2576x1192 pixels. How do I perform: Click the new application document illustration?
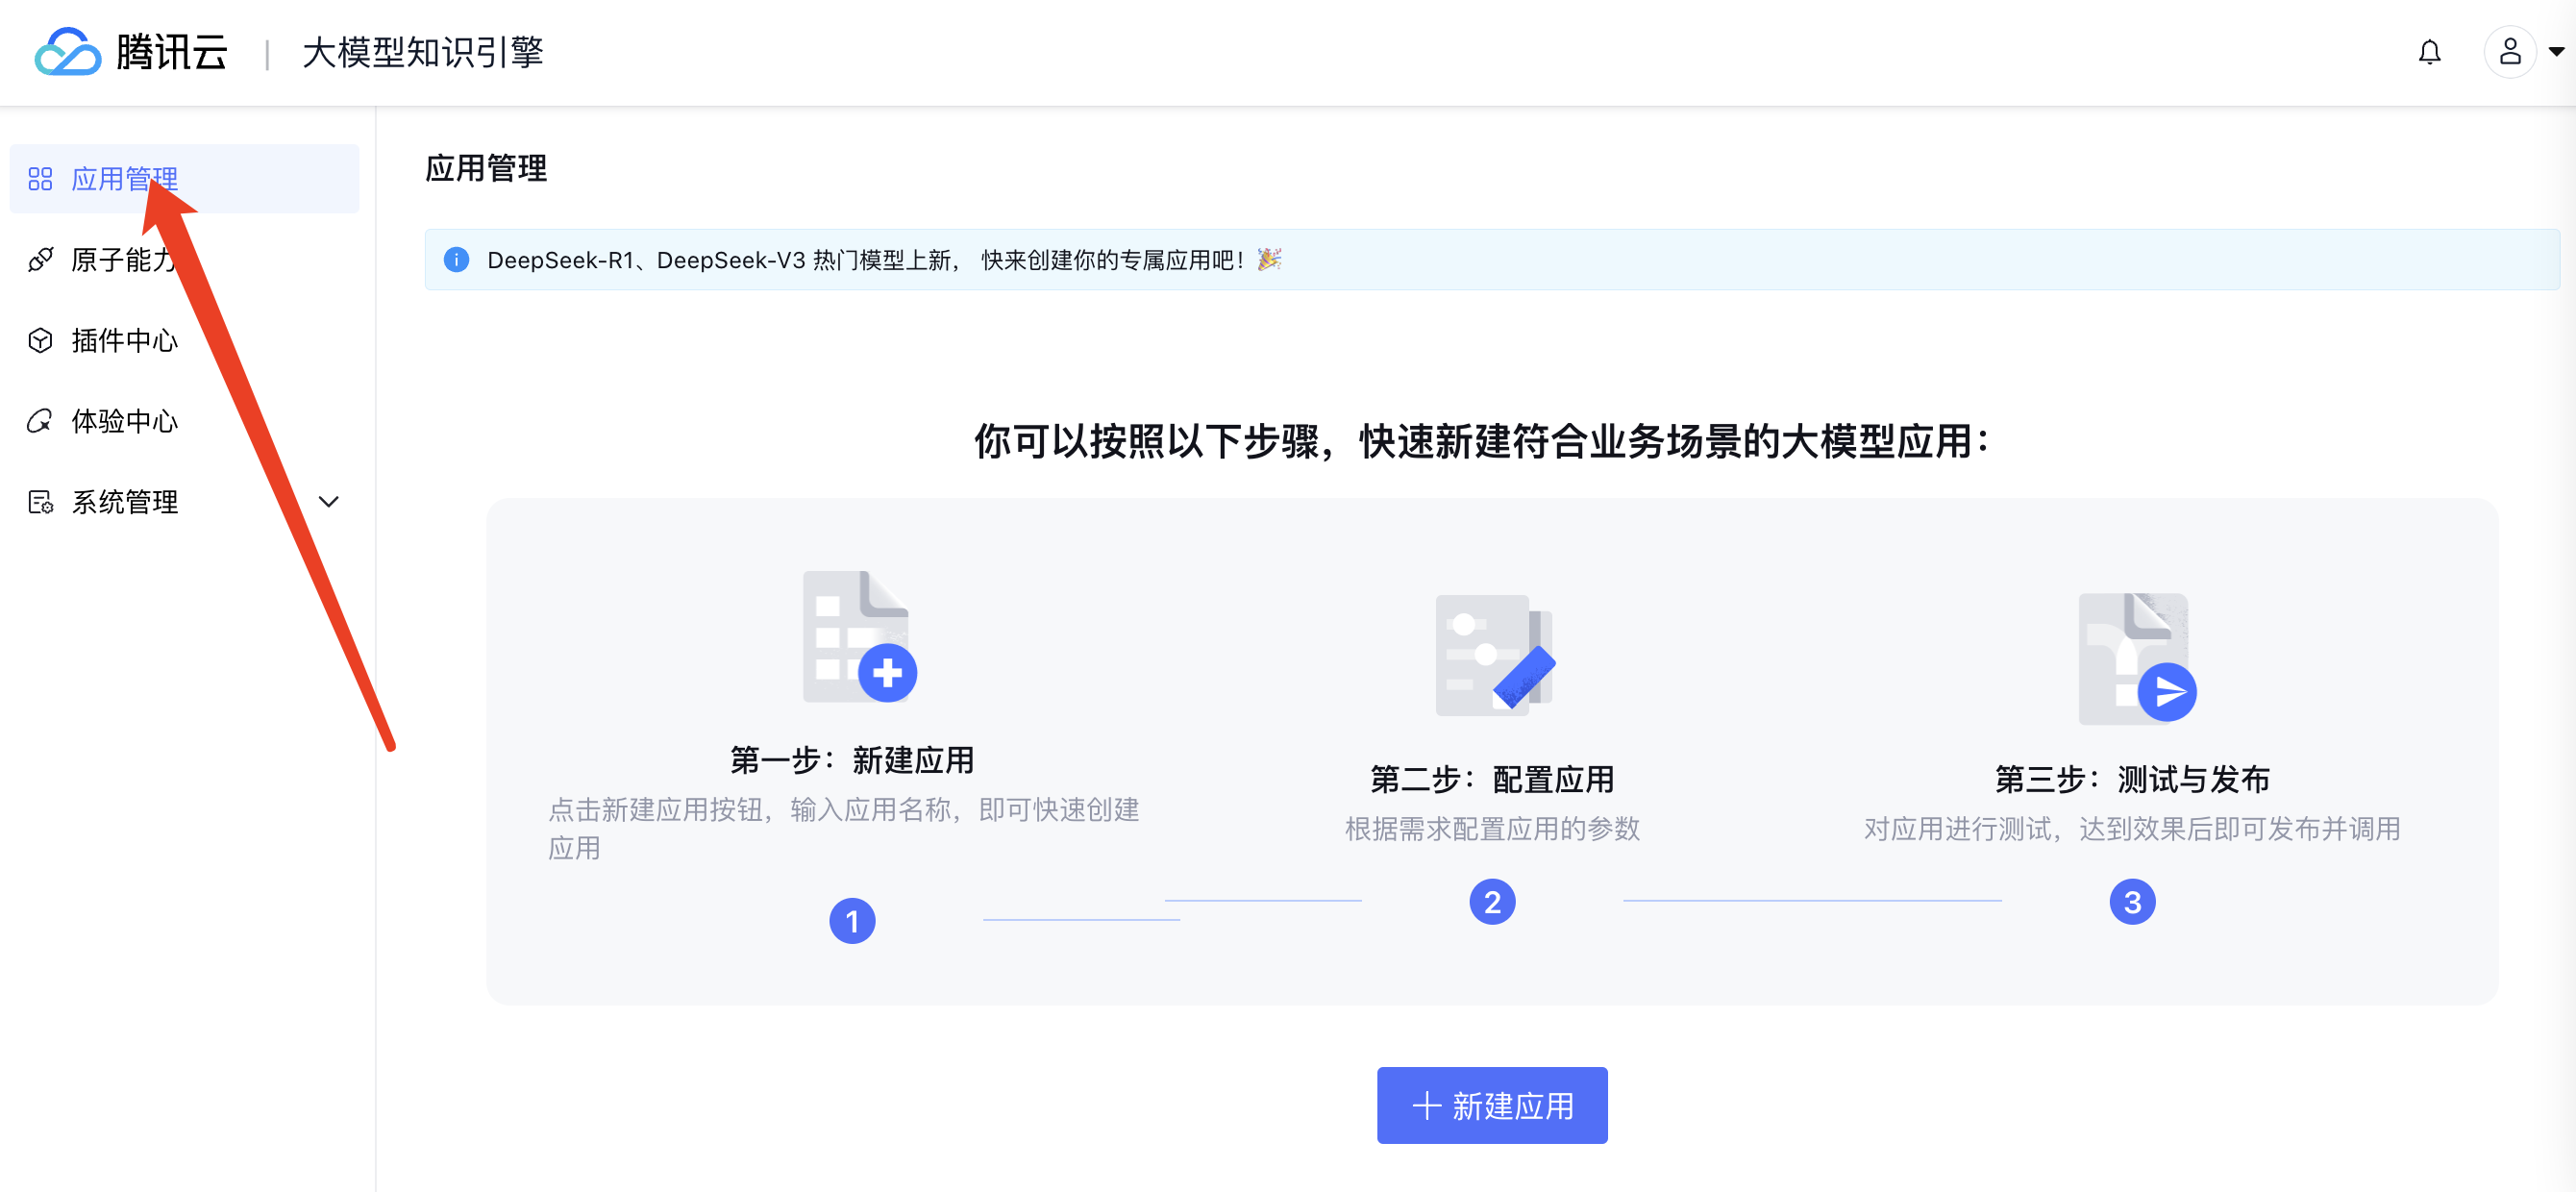(859, 637)
